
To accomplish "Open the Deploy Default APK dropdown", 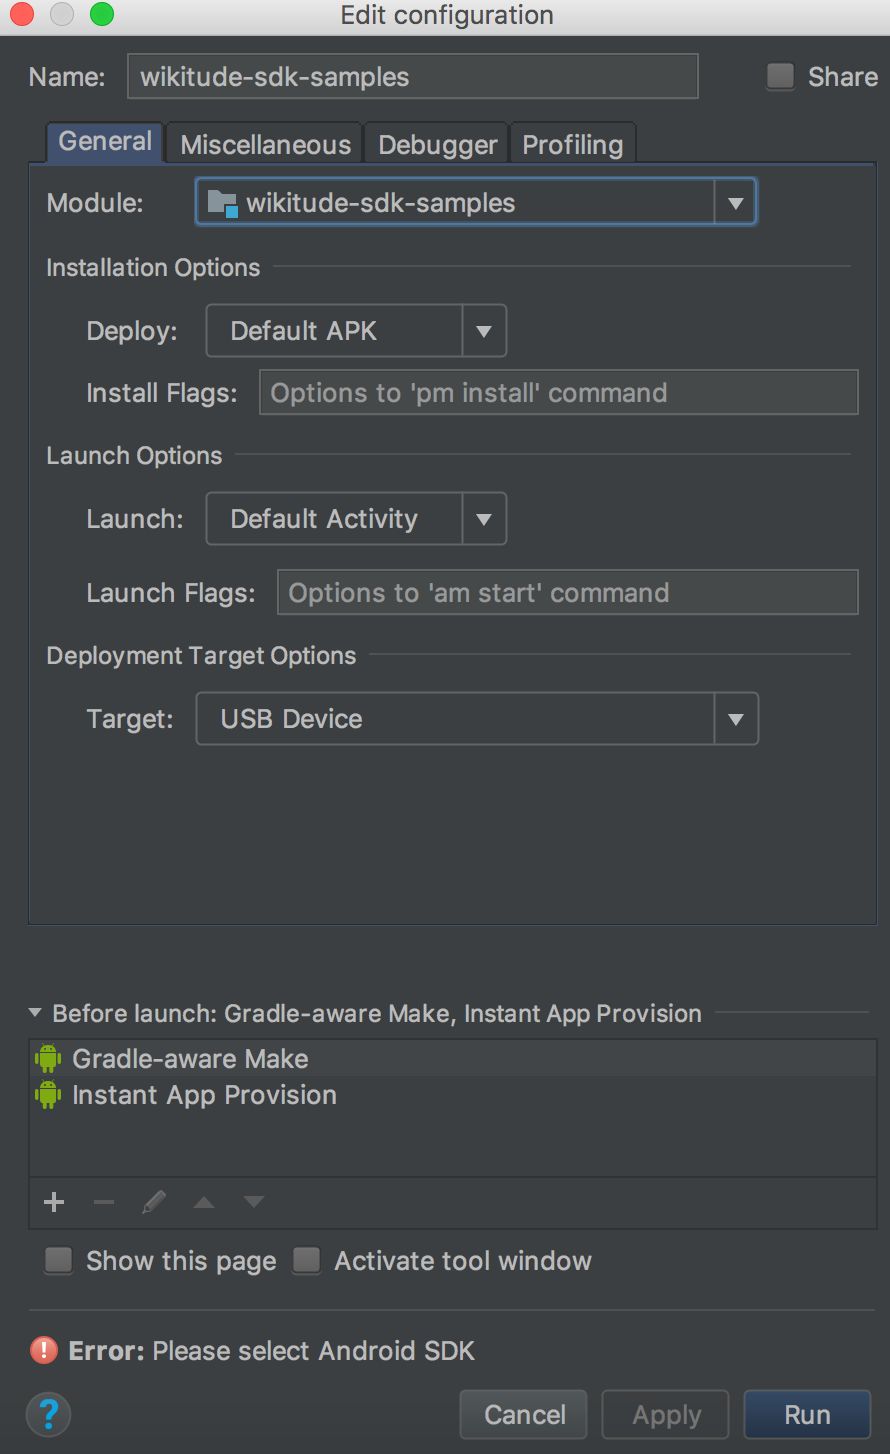I will [x=484, y=331].
